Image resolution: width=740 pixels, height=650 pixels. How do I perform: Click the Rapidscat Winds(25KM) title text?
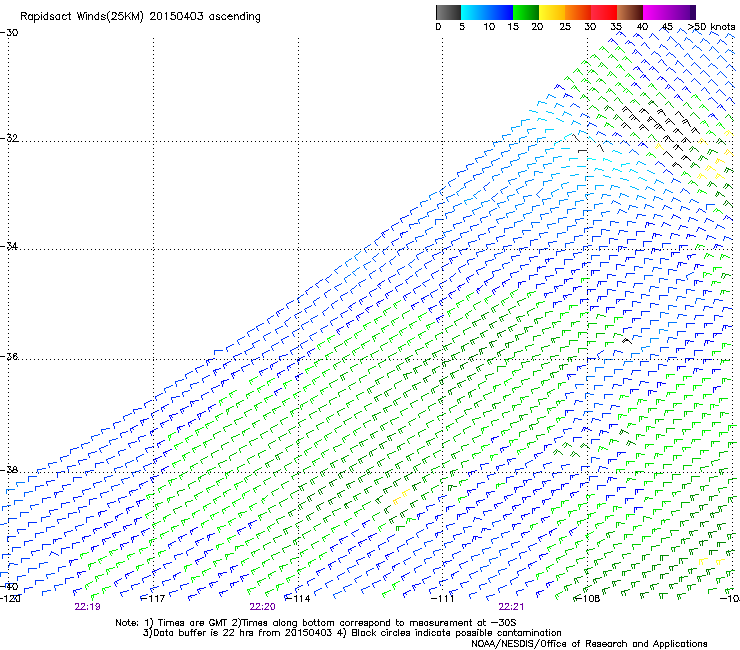pyautogui.click(x=140, y=17)
